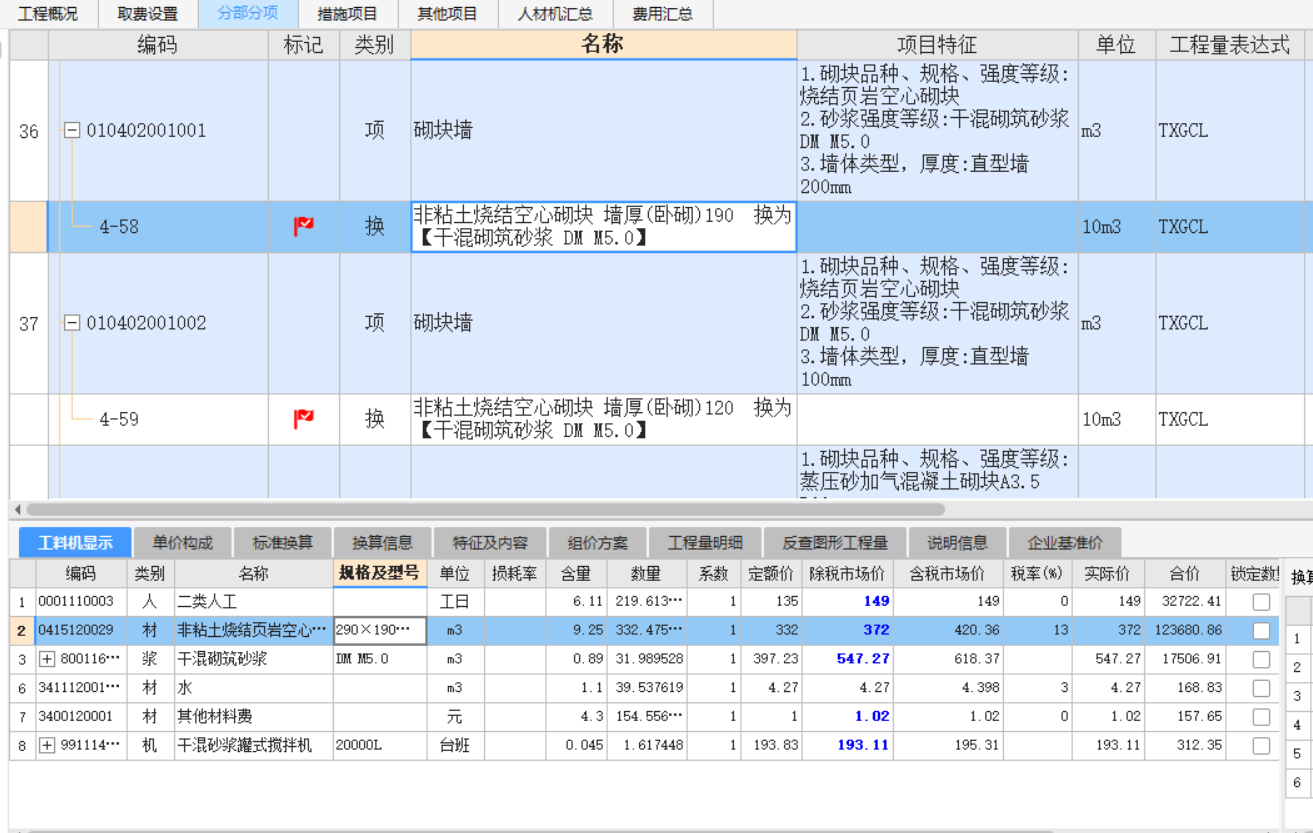
Task: Open the 取费设置 tab
Action: [x=148, y=14]
